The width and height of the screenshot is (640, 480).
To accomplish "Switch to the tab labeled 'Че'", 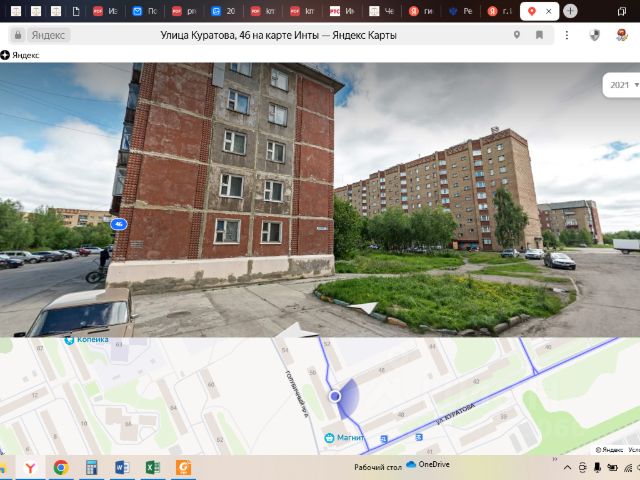I will tap(382, 11).
